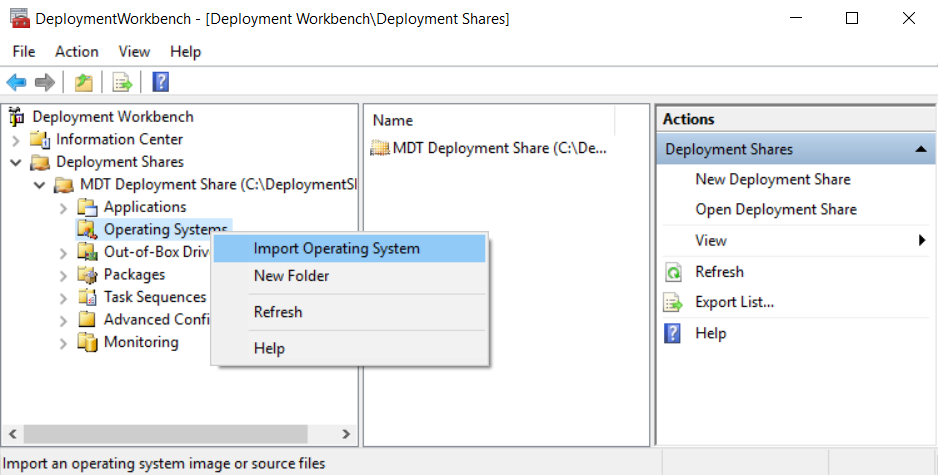Expand the Applications node
Screen dimensions: 938x475
tap(63, 208)
